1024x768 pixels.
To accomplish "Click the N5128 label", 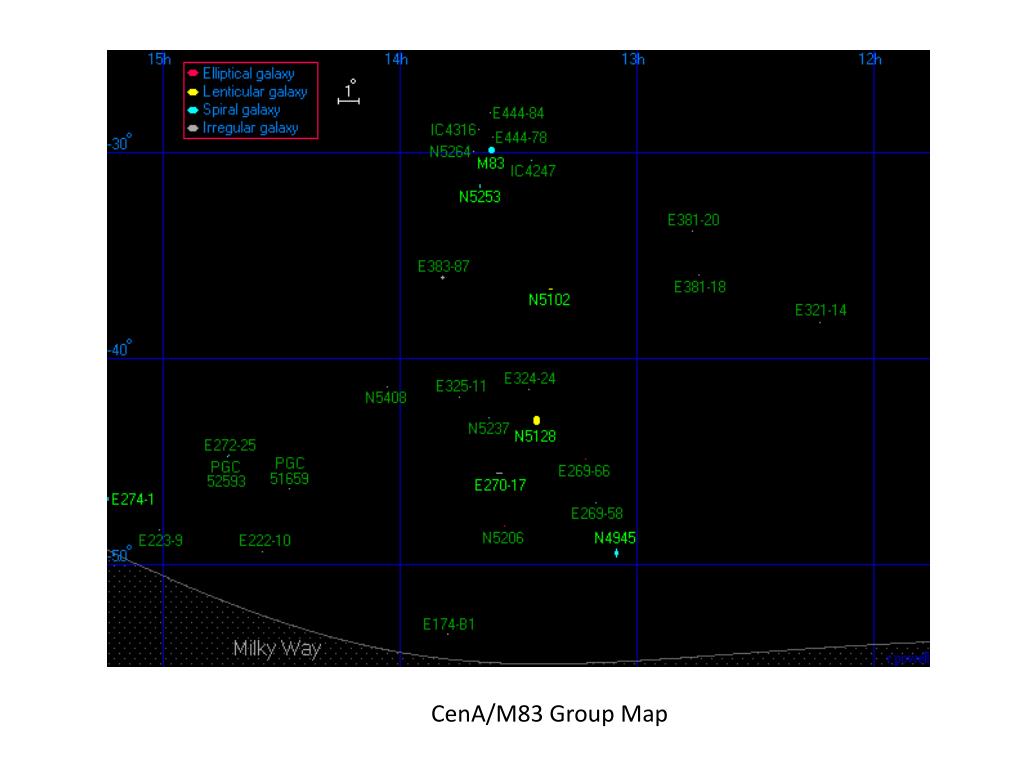I will point(535,436).
